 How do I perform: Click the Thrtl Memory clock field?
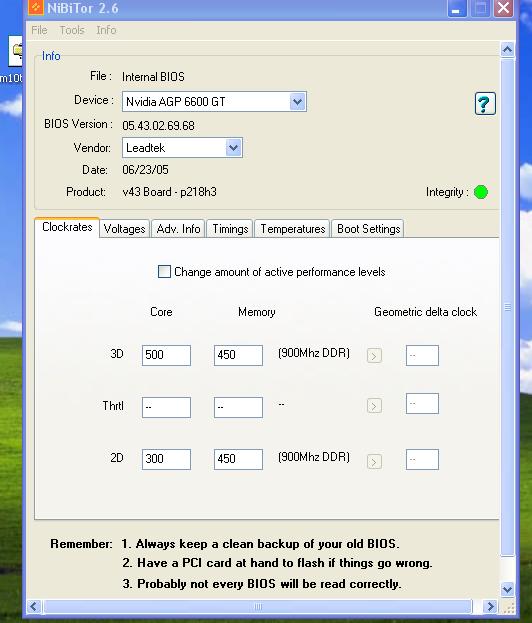(x=238, y=407)
